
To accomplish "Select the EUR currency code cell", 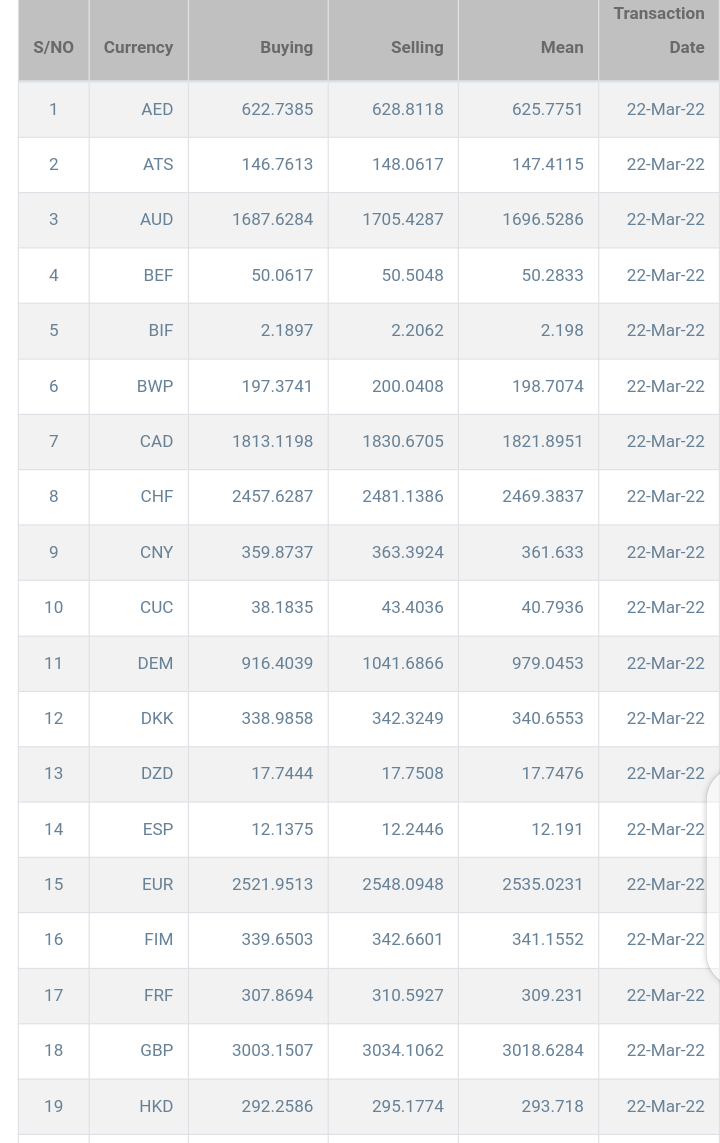I will tap(157, 884).
